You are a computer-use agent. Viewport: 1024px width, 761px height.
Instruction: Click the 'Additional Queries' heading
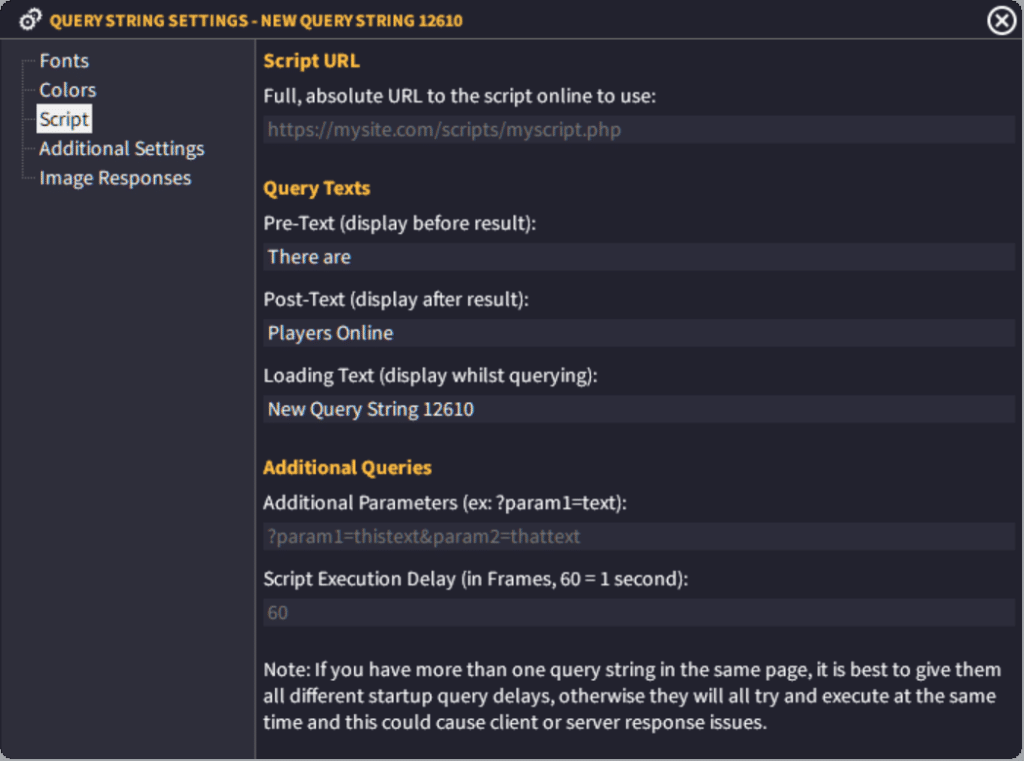pyautogui.click(x=347, y=468)
